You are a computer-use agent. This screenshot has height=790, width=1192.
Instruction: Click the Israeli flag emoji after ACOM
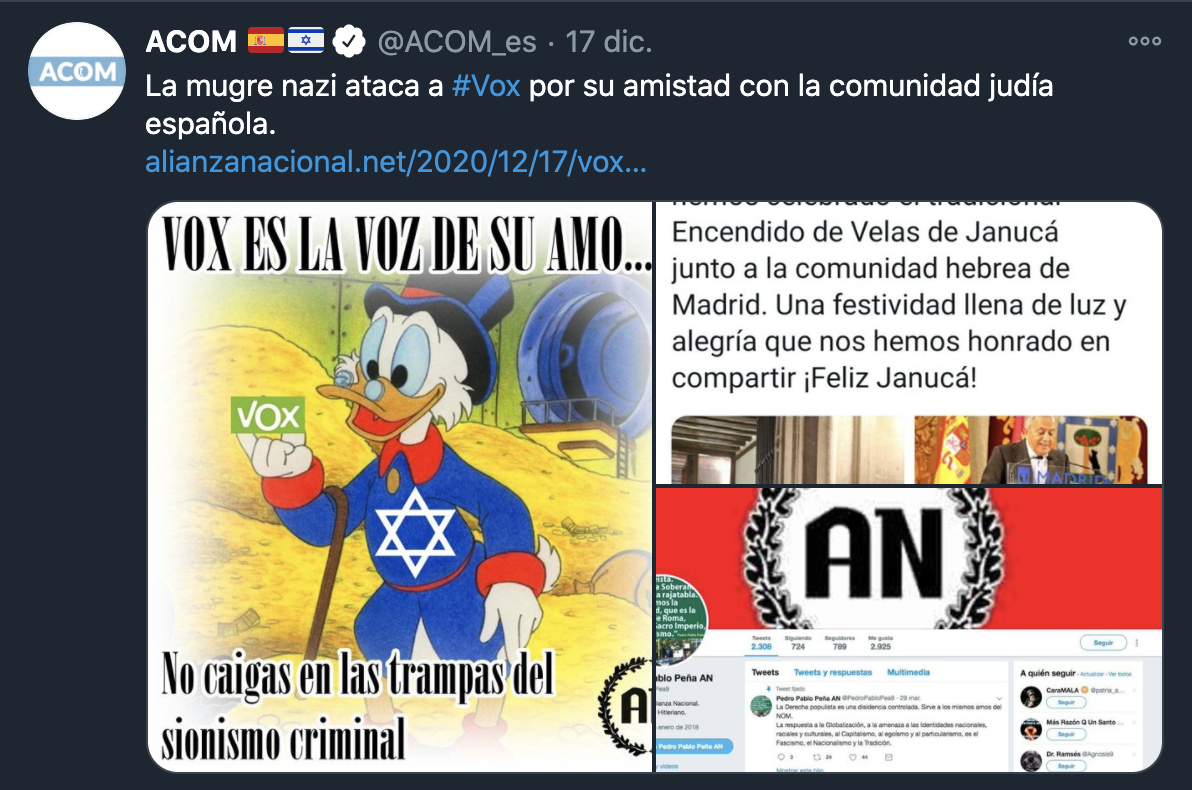tap(306, 40)
